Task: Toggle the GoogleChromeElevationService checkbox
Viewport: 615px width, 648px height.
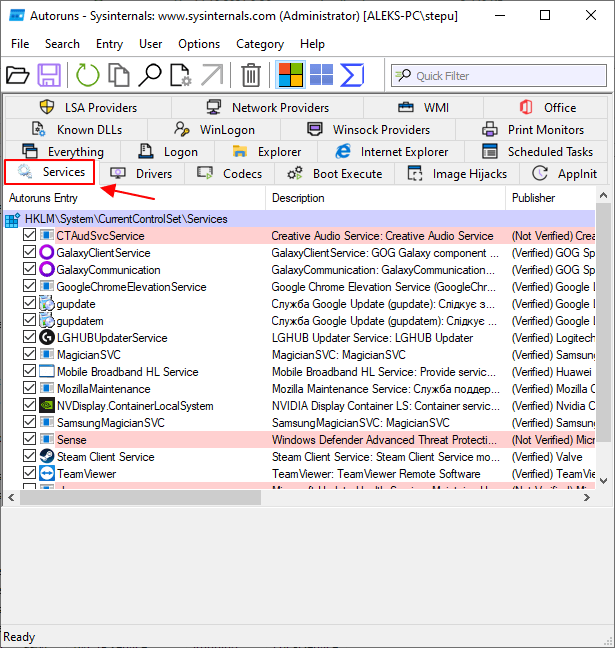Action: point(29,286)
